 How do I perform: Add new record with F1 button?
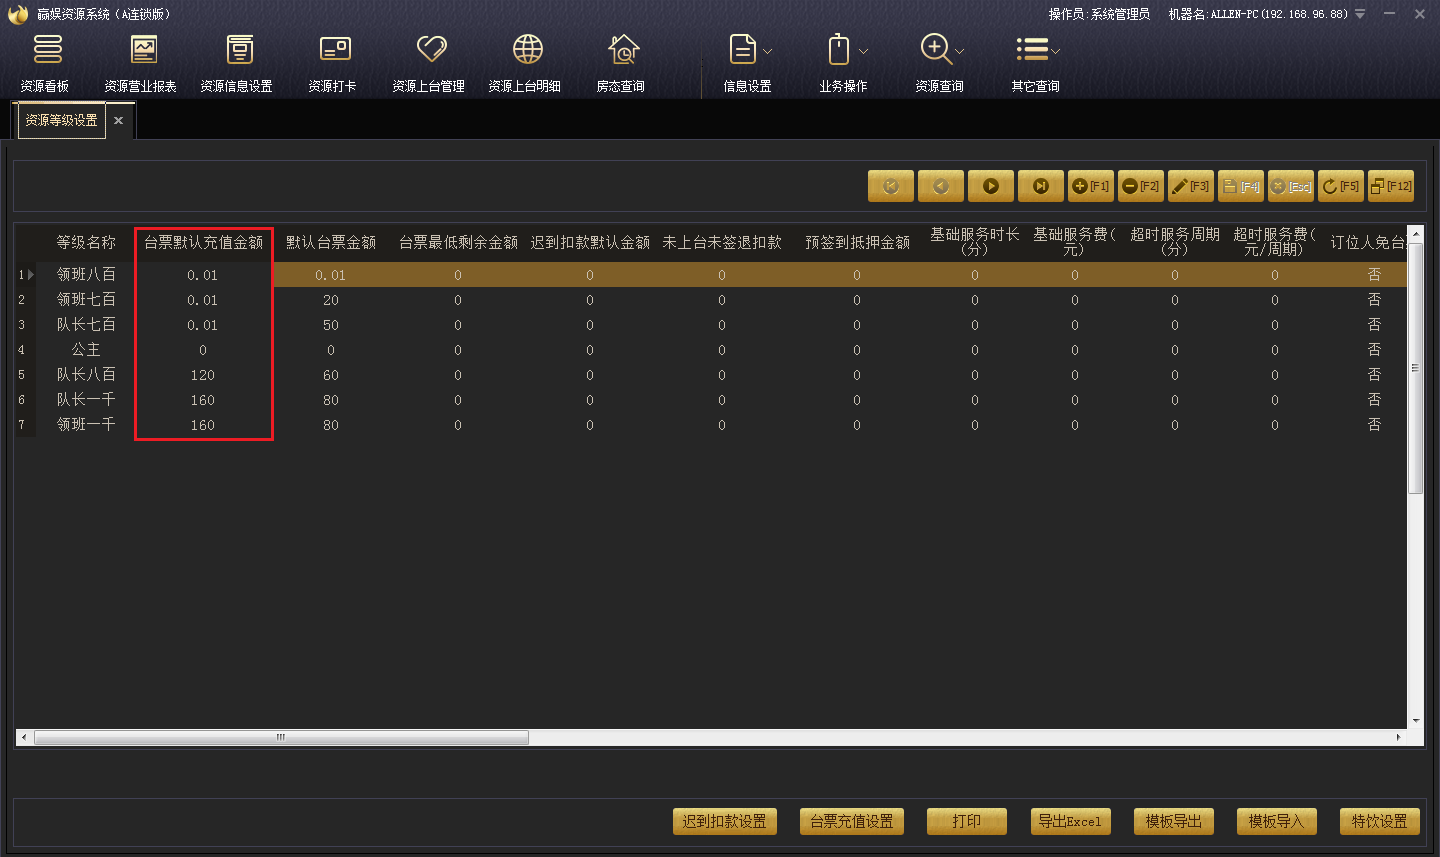pyautogui.click(x=1091, y=186)
